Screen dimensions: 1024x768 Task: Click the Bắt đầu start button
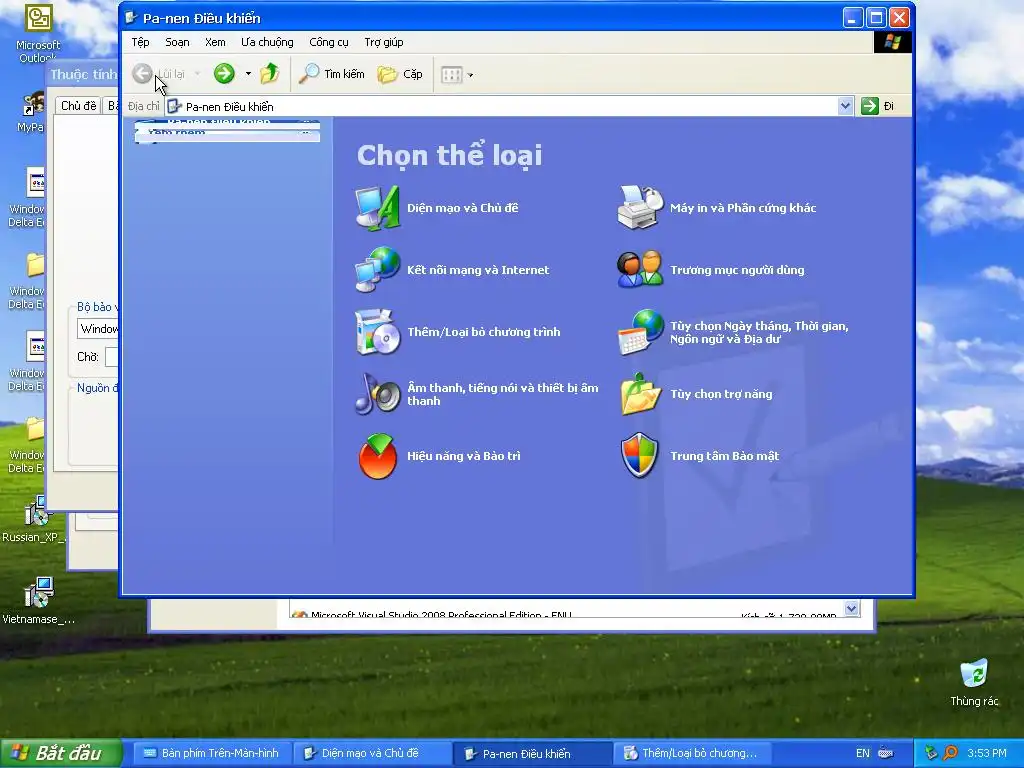[x=61, y=753]
